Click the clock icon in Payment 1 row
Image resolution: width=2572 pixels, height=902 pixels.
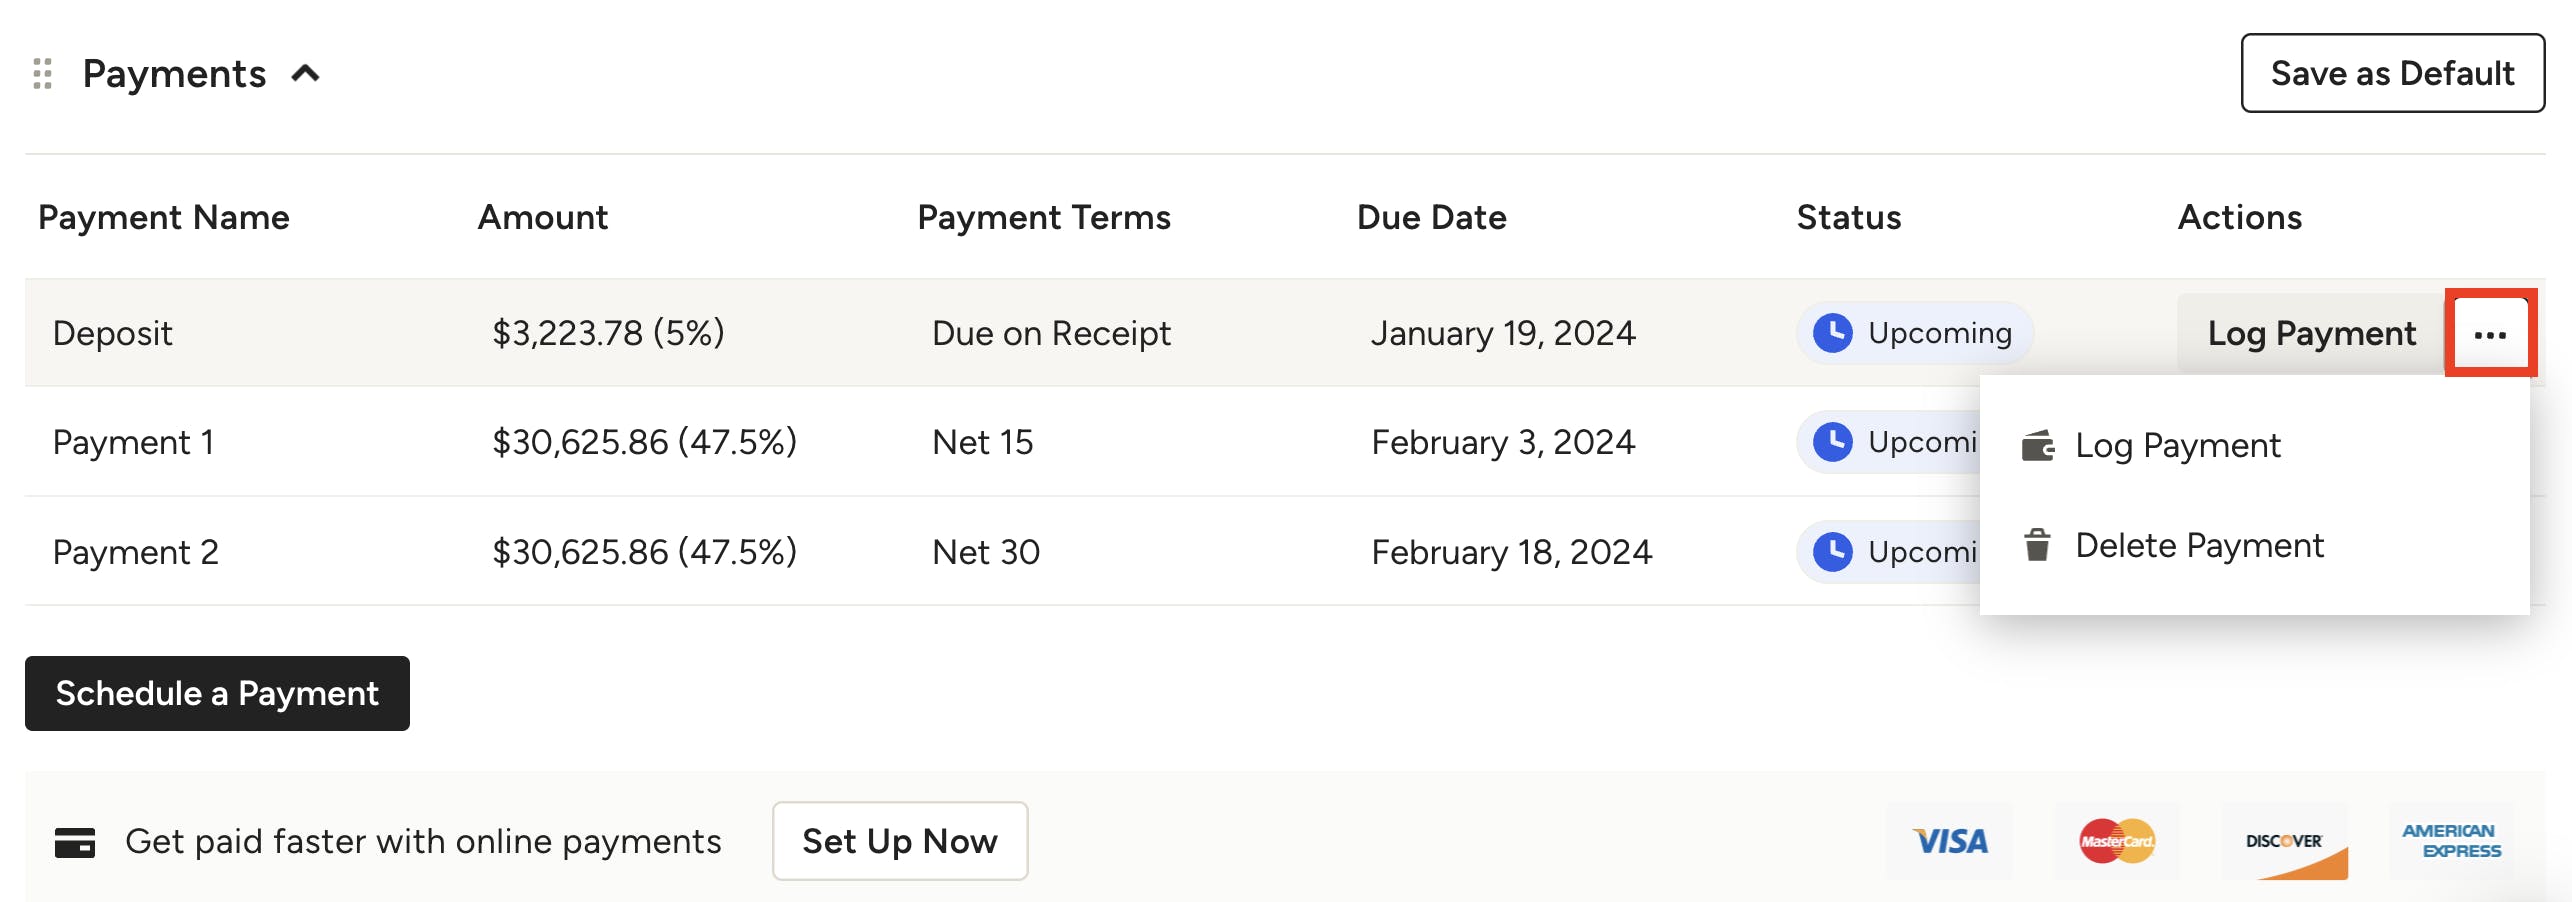click(1833, 442)
